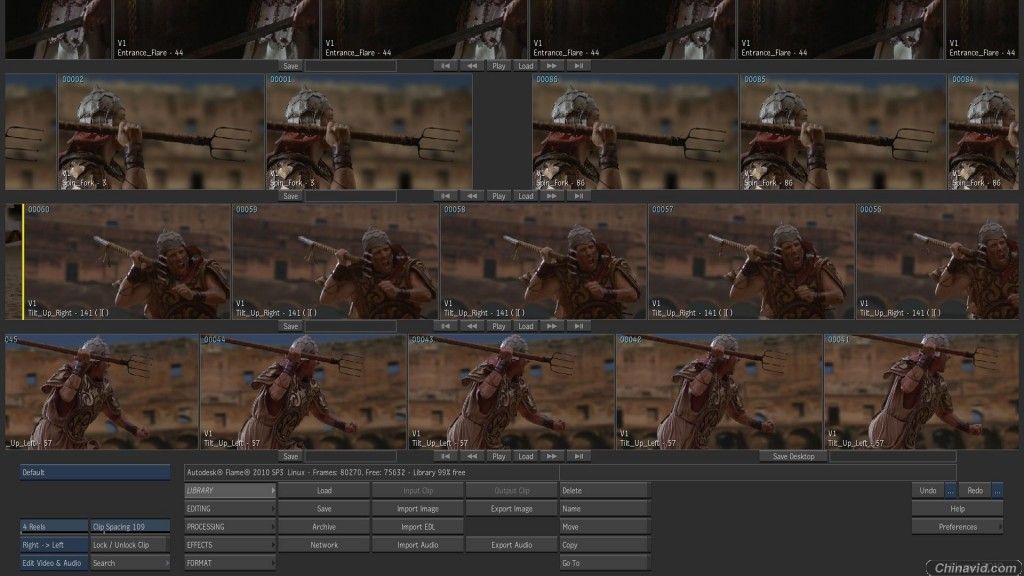1024x576 pixels.
Task: Click Import Audio
Action: (418, 545)
